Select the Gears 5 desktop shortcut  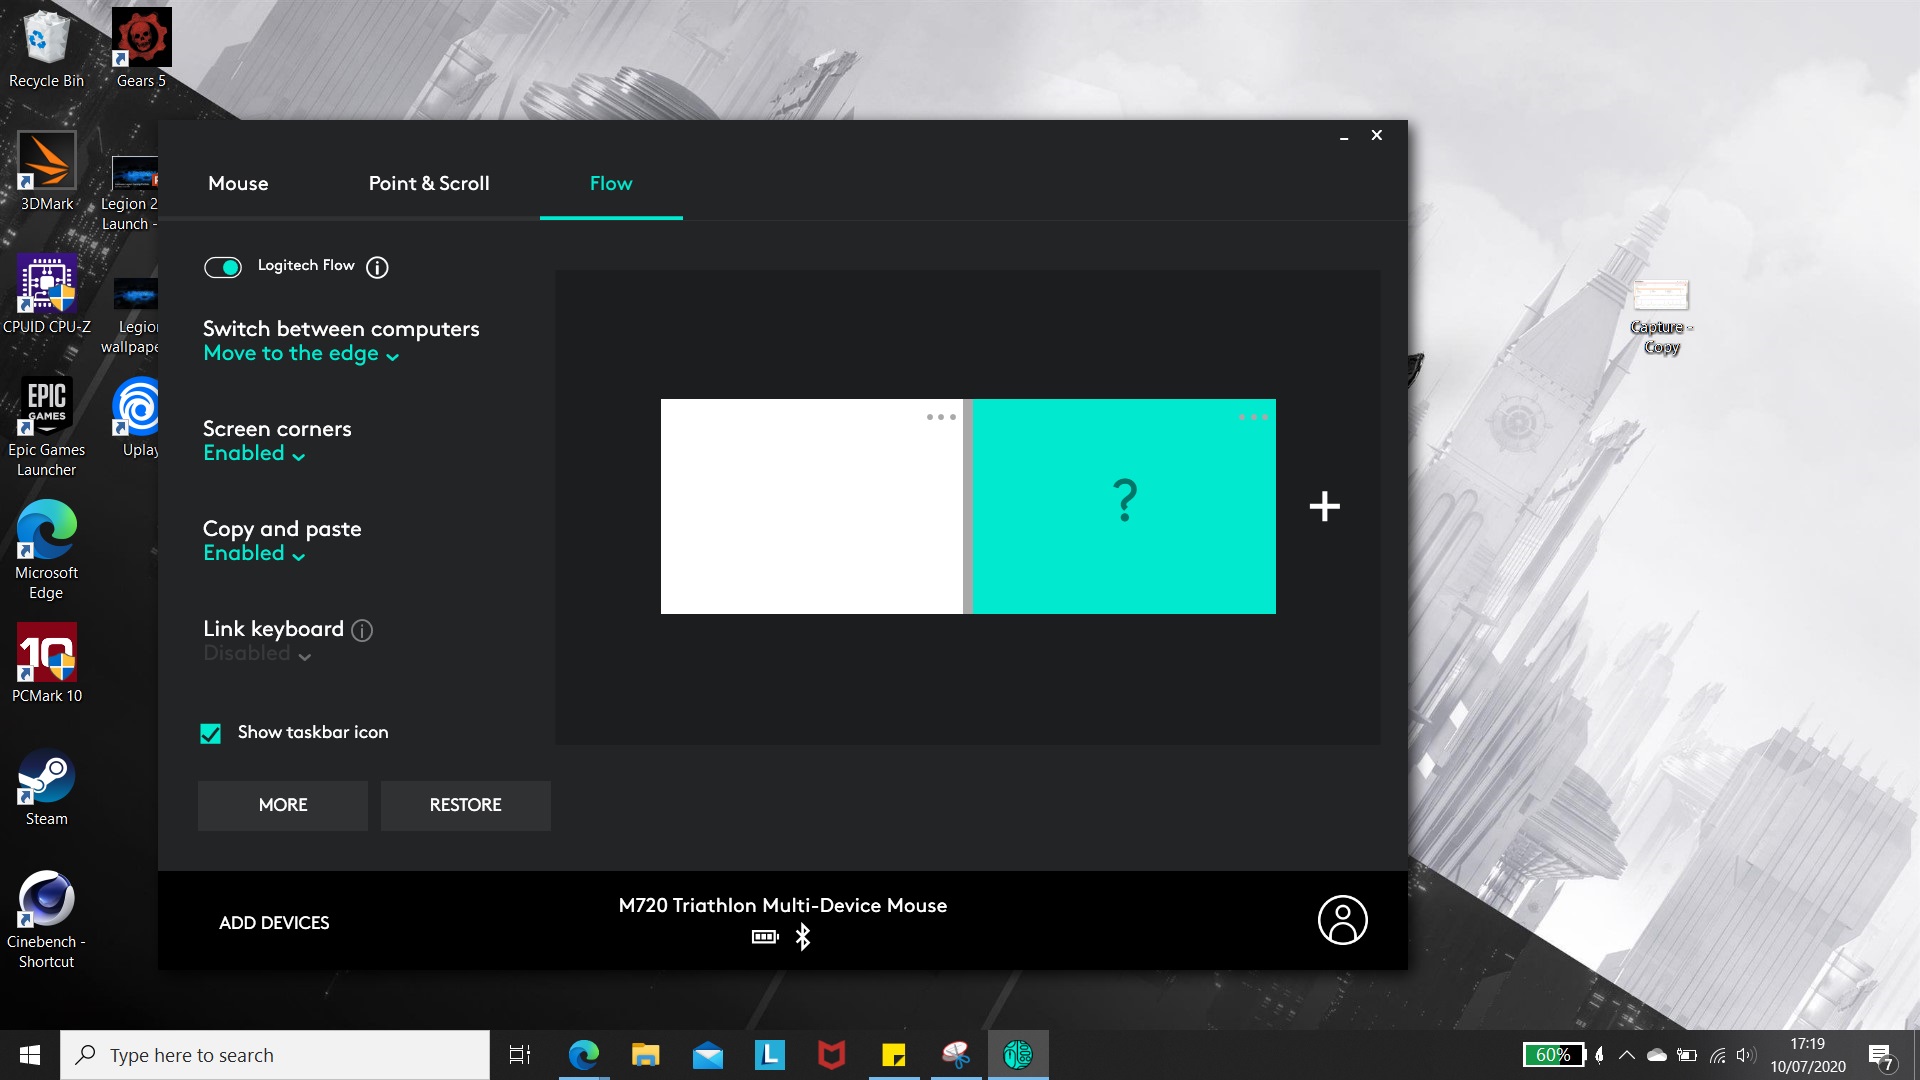click(x=141, y=50)
